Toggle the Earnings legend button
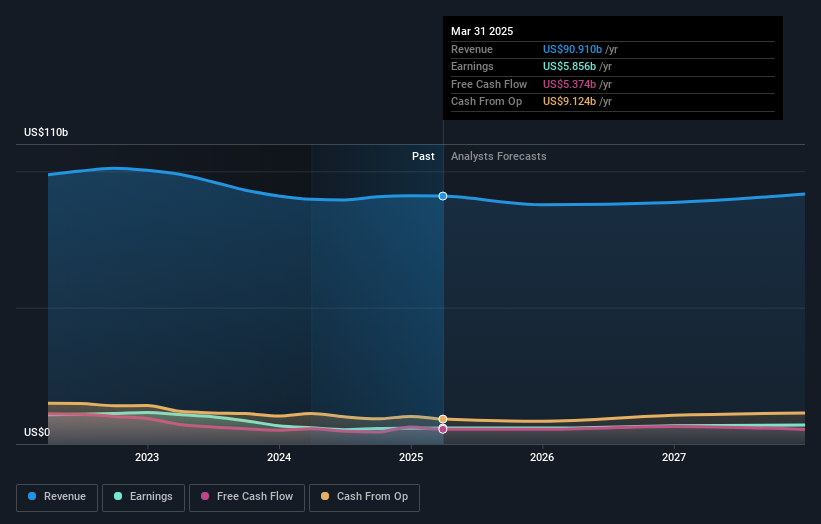This screenshot has width=821, height=524. click(143, 497)
